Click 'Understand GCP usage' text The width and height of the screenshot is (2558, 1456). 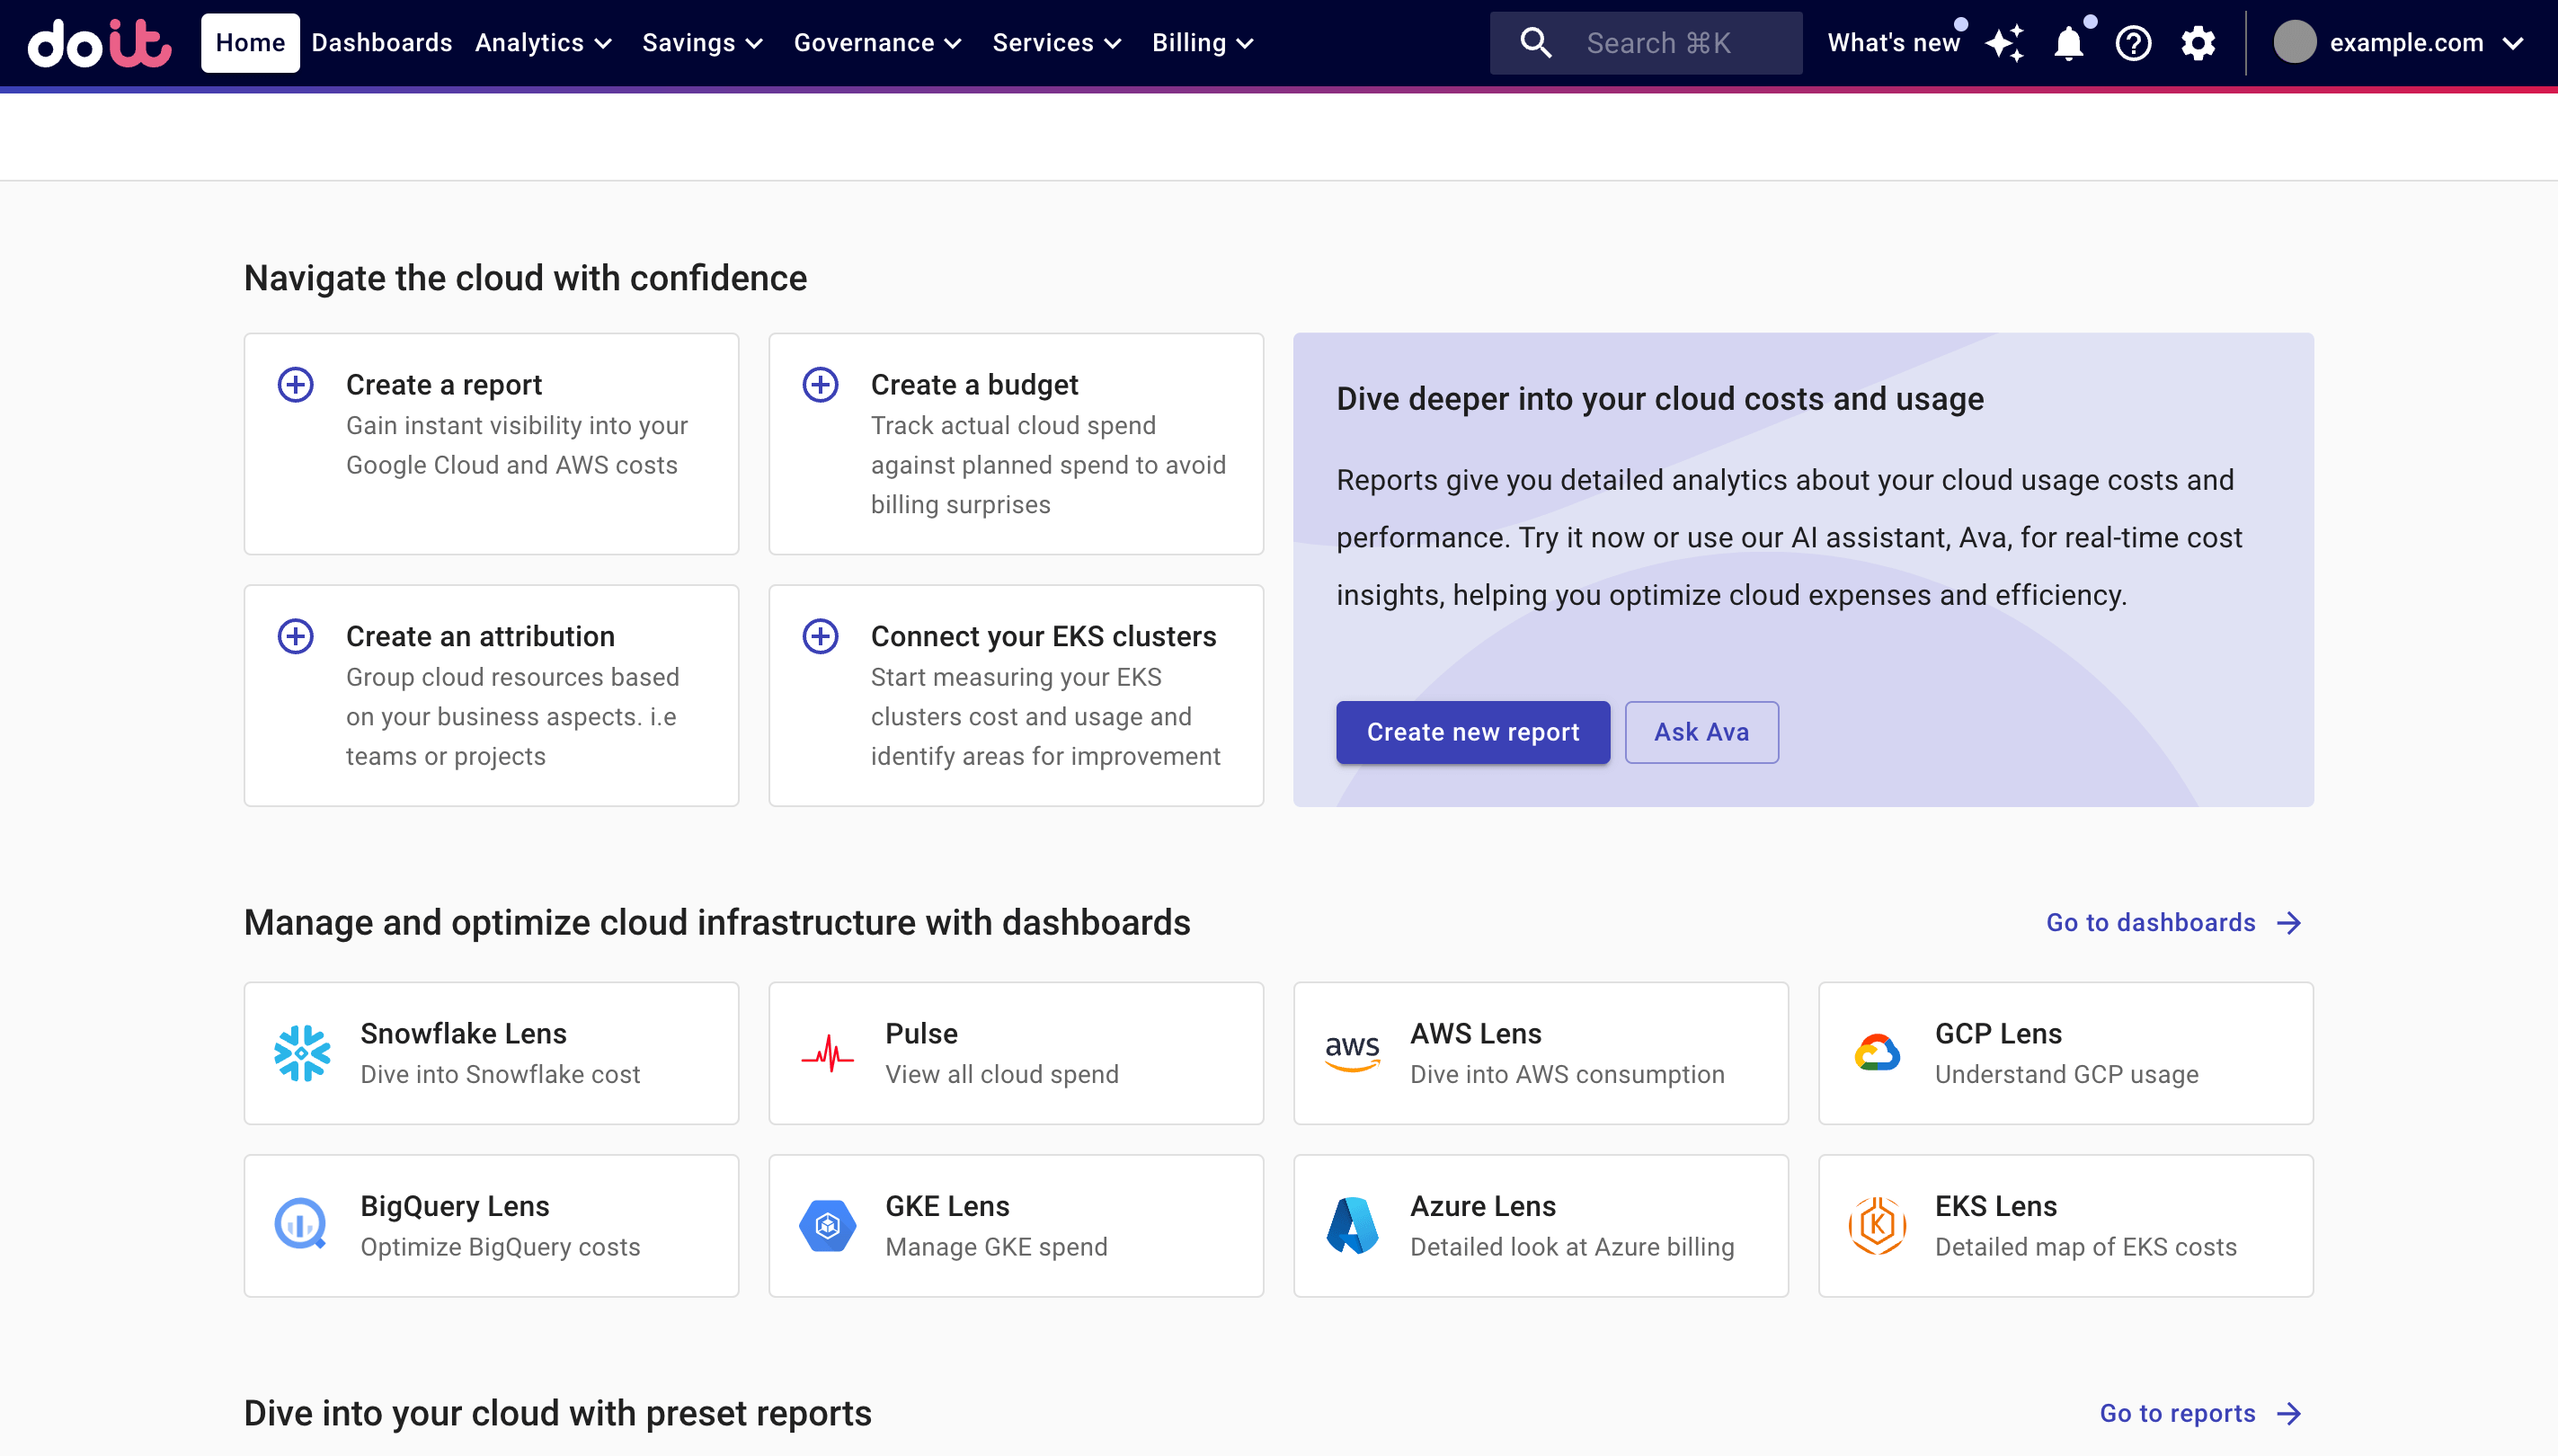tap(2067, 1074)
